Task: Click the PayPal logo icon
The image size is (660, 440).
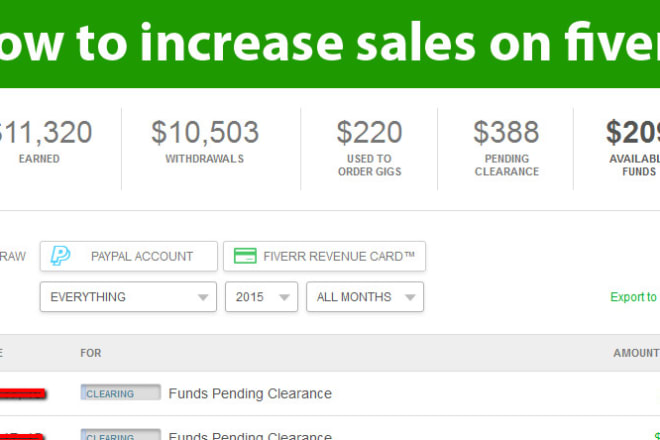Action: (x=61, y=256)
